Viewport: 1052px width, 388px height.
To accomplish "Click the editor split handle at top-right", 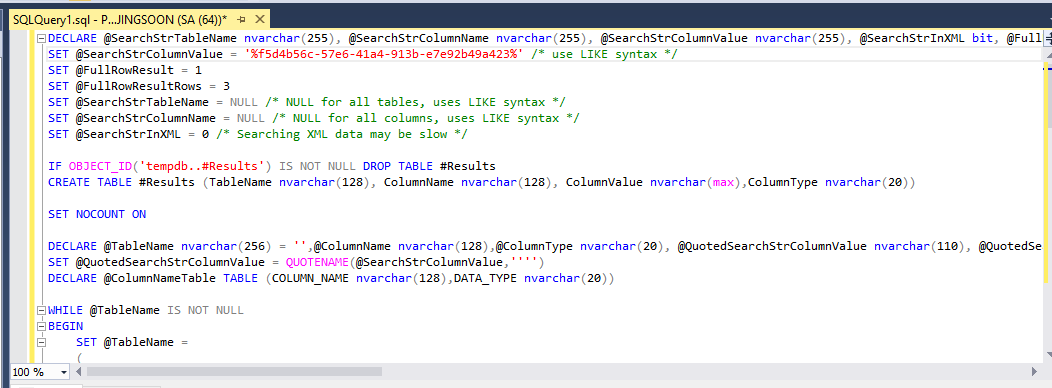I will tap(1047, 38).
